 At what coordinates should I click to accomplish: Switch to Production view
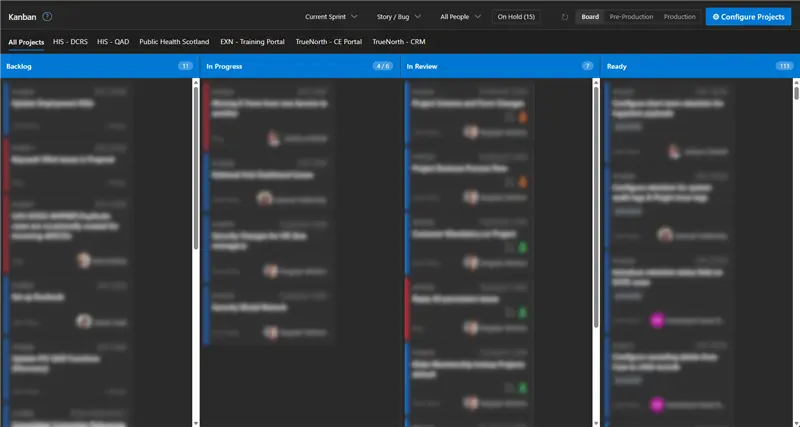679,17
